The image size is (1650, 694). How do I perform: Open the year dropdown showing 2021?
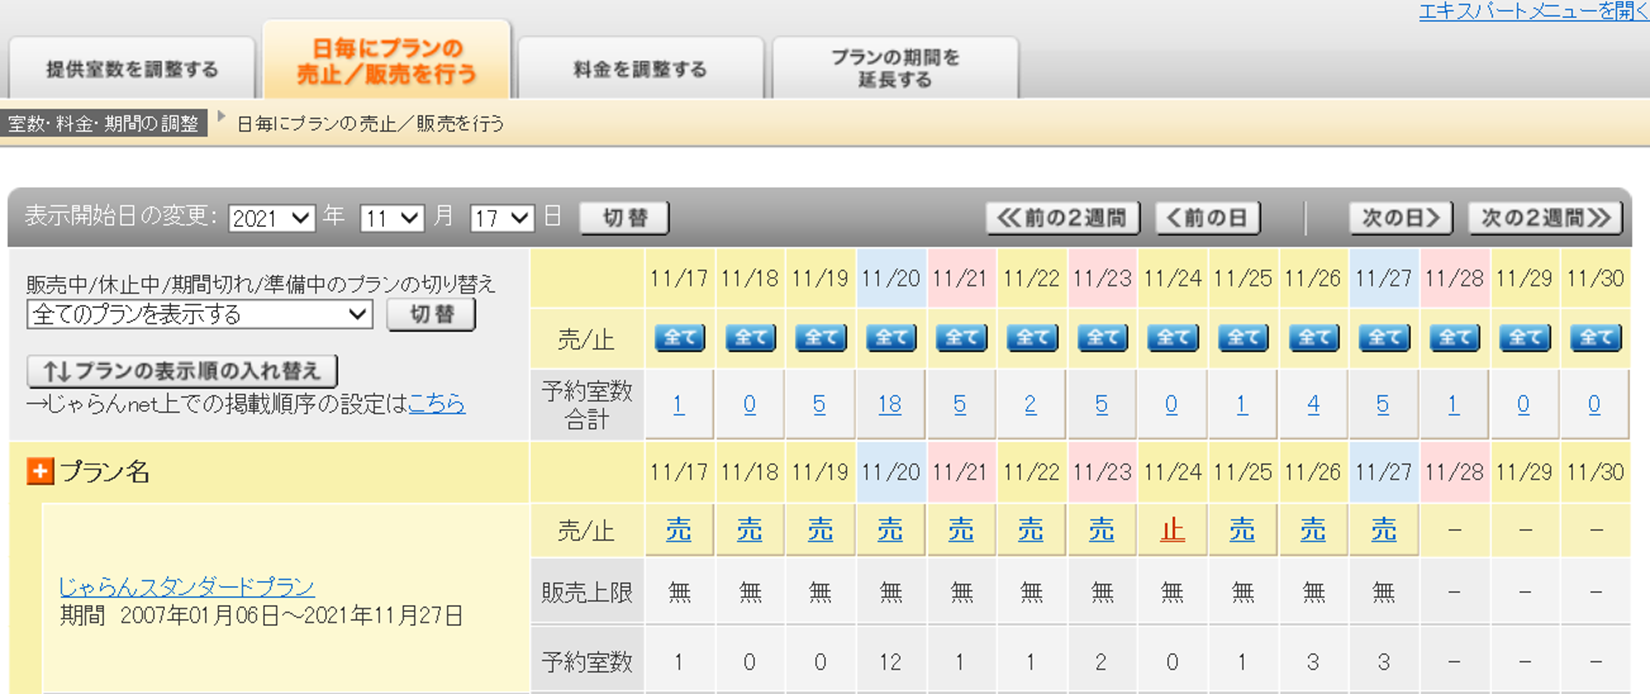pyautogui.click(x=271, y=218)
